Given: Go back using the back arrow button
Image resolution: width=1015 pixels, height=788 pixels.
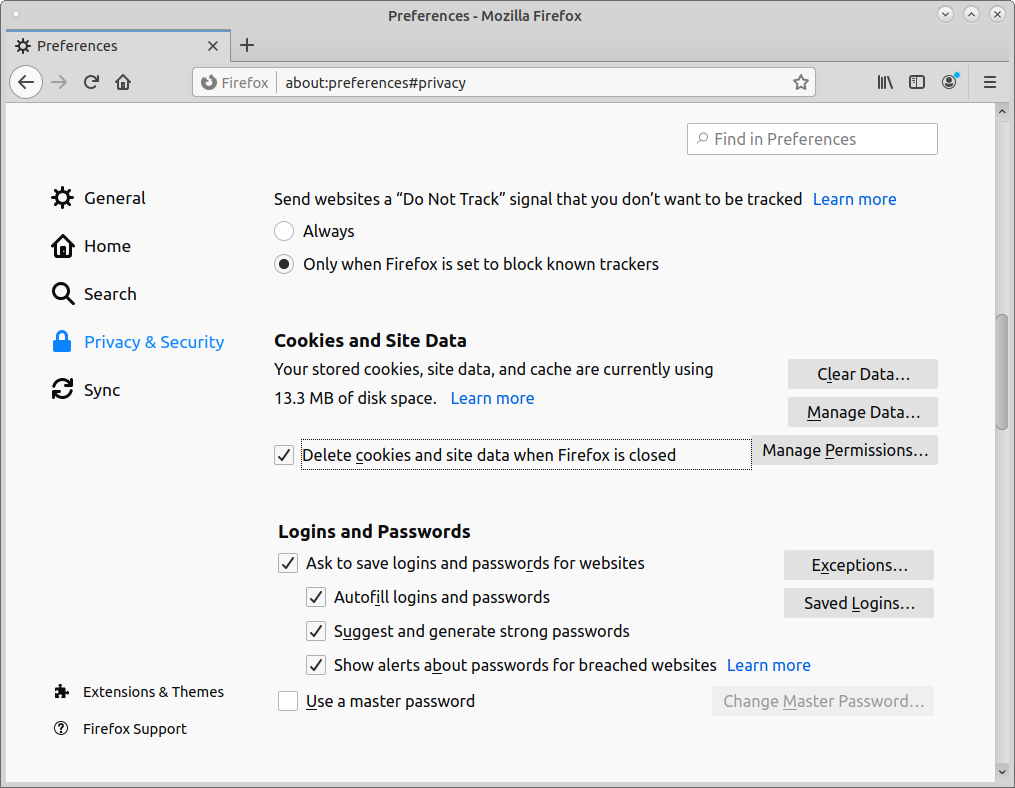Looking at the screenshot, I should coord(26,82).
